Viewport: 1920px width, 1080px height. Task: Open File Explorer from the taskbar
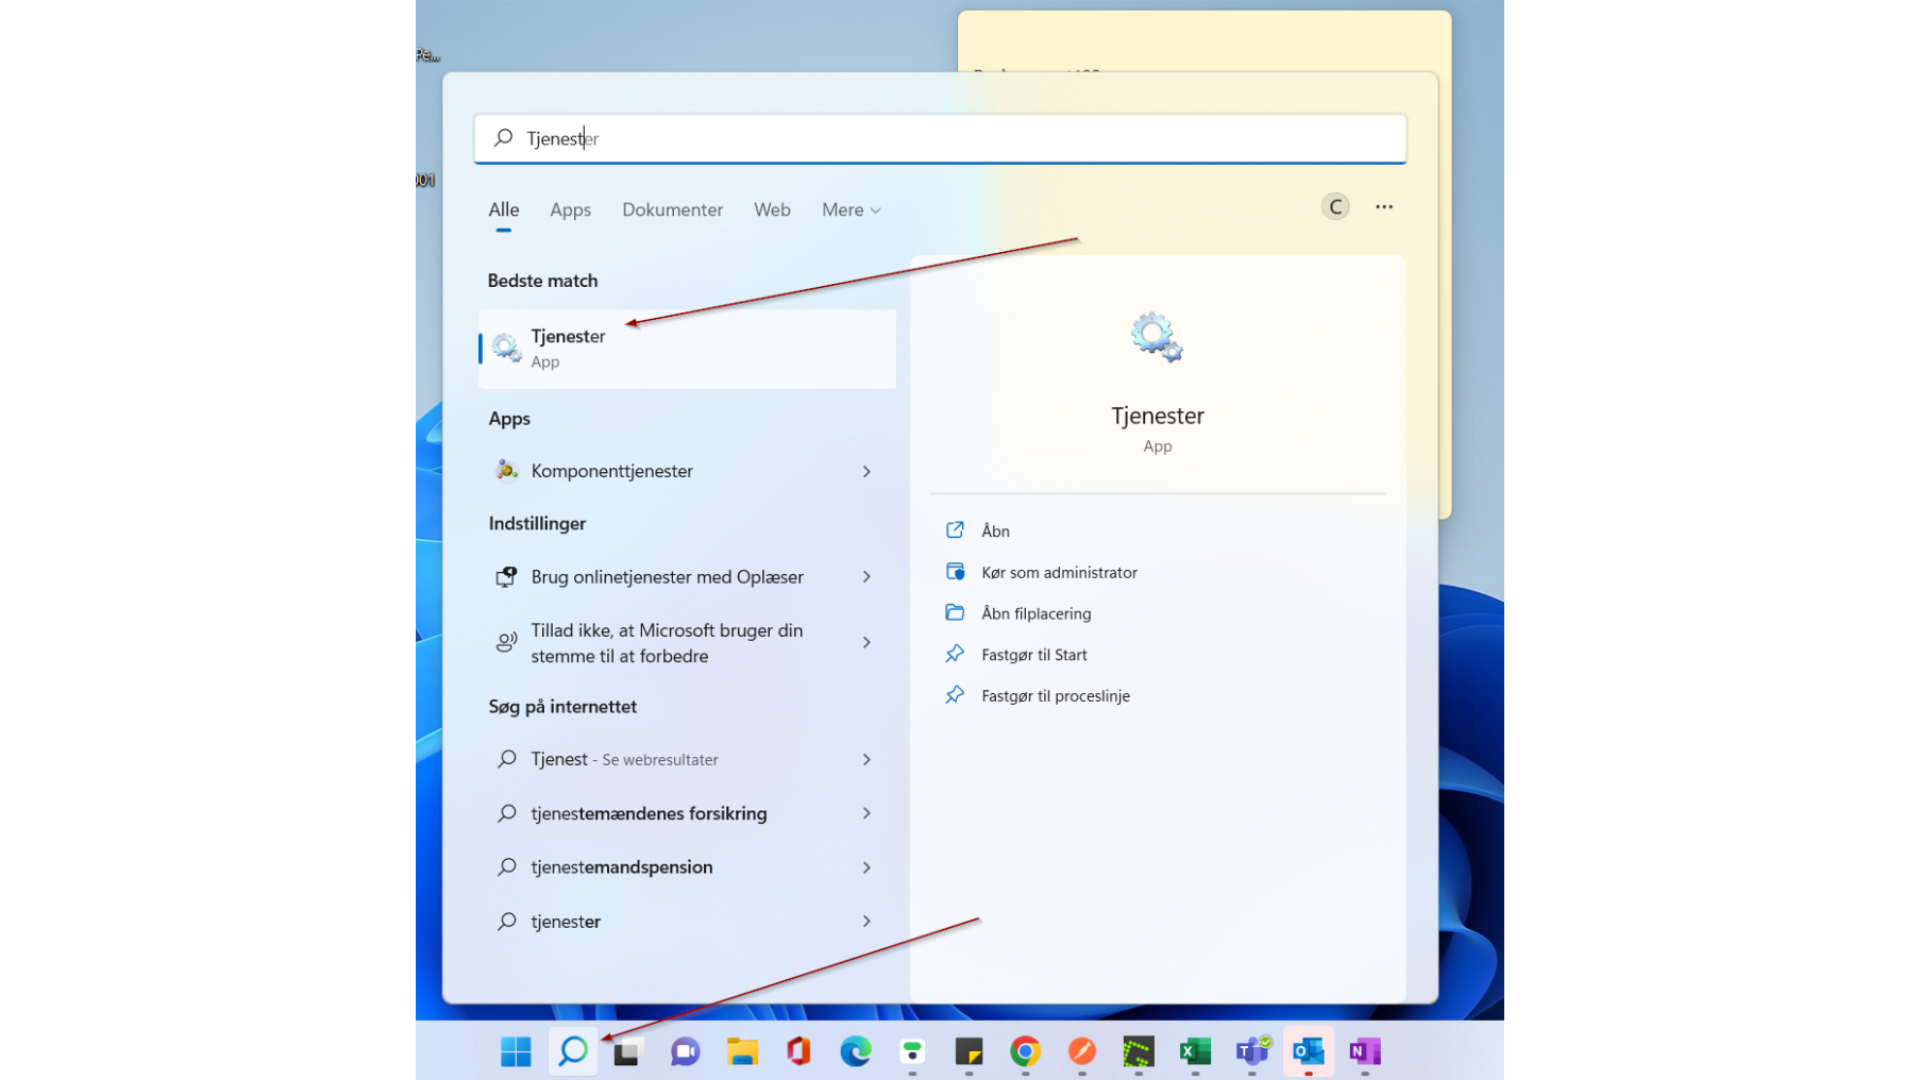click(x=742, y=1051)
